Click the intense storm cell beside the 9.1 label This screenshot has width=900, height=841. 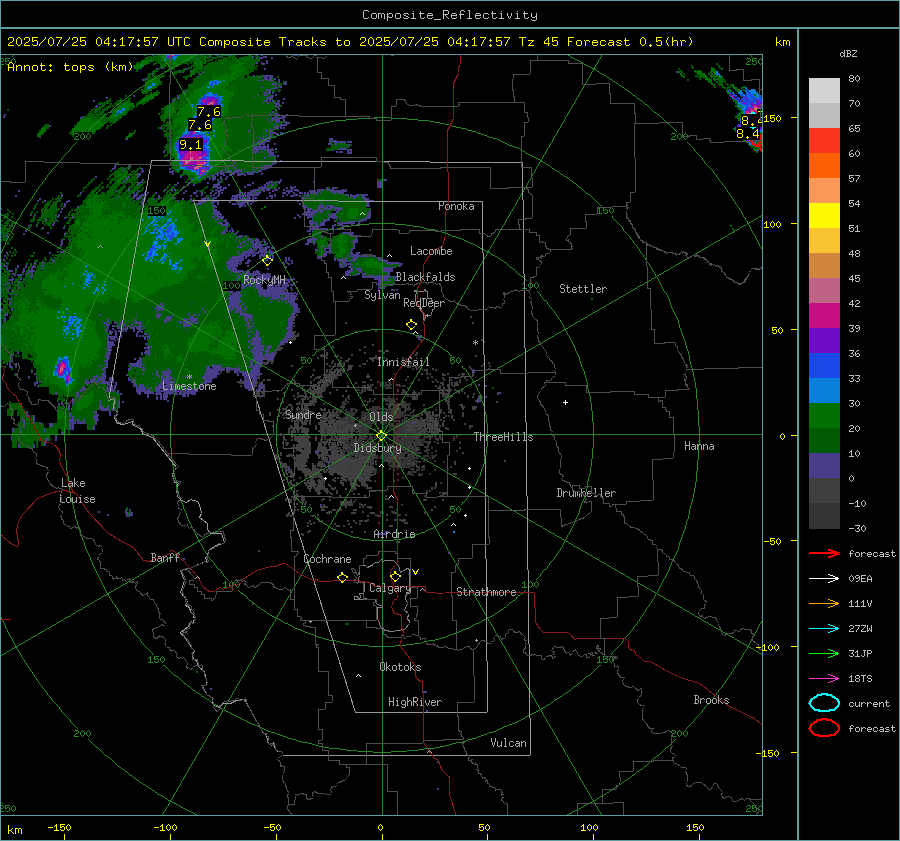(193, 158)
